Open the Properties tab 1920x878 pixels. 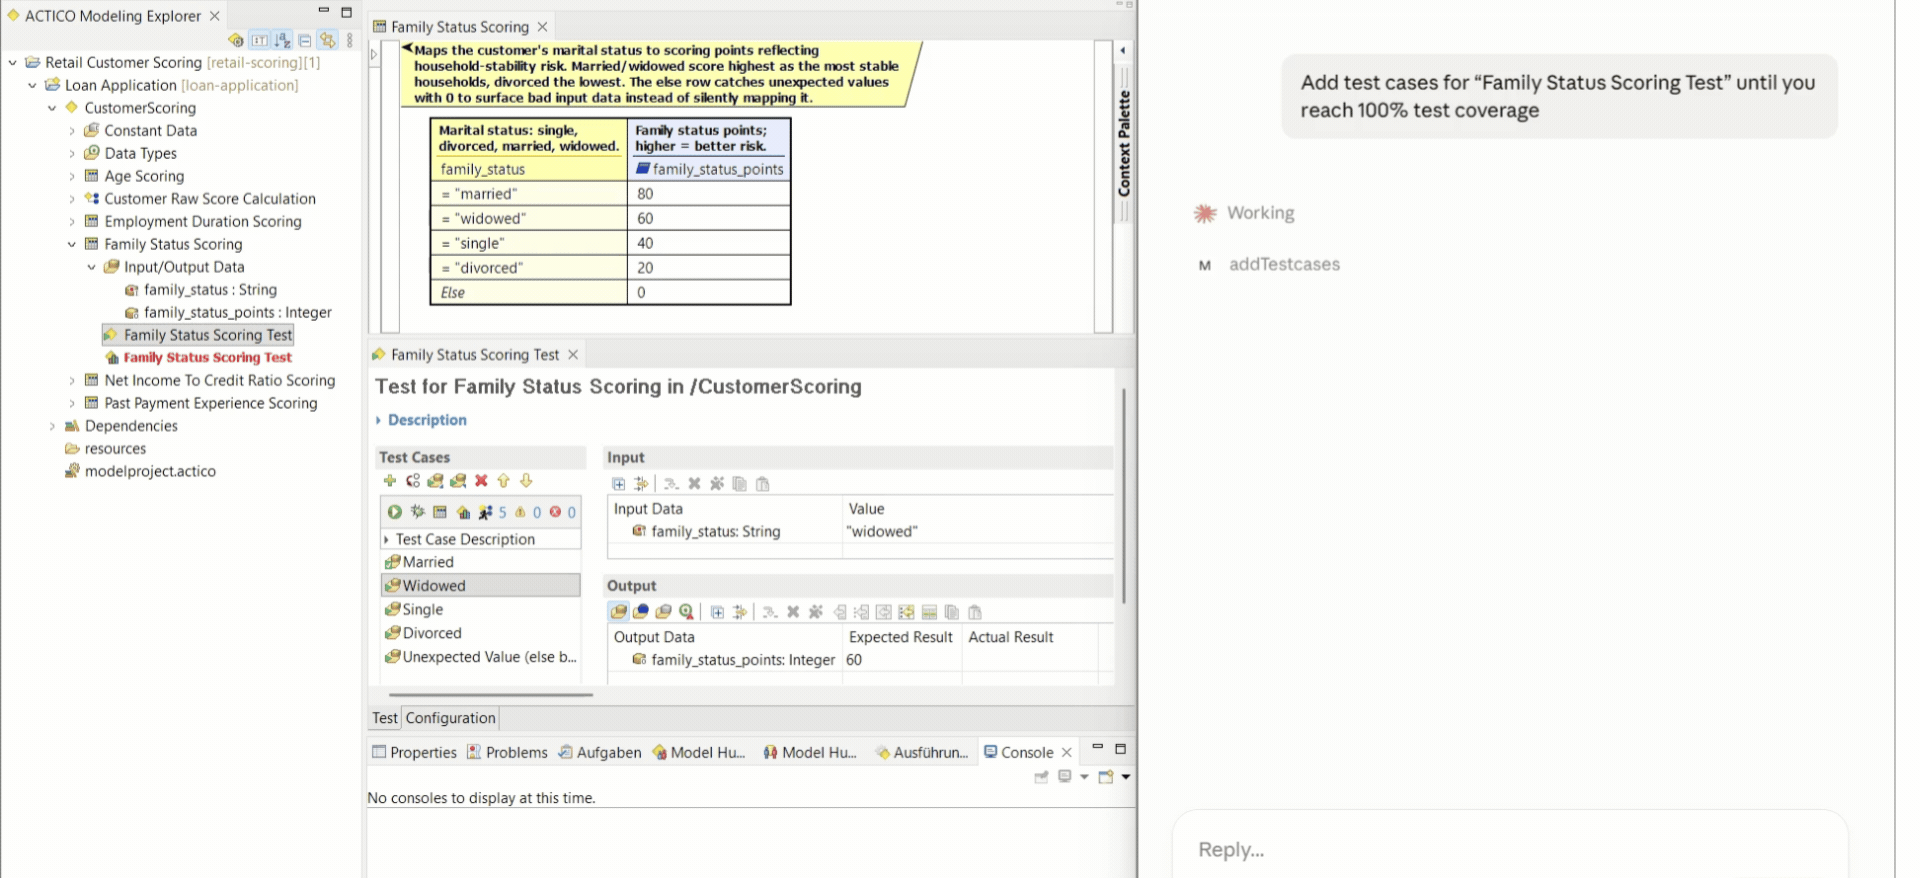pyautogui.click(x=414, y=752)
